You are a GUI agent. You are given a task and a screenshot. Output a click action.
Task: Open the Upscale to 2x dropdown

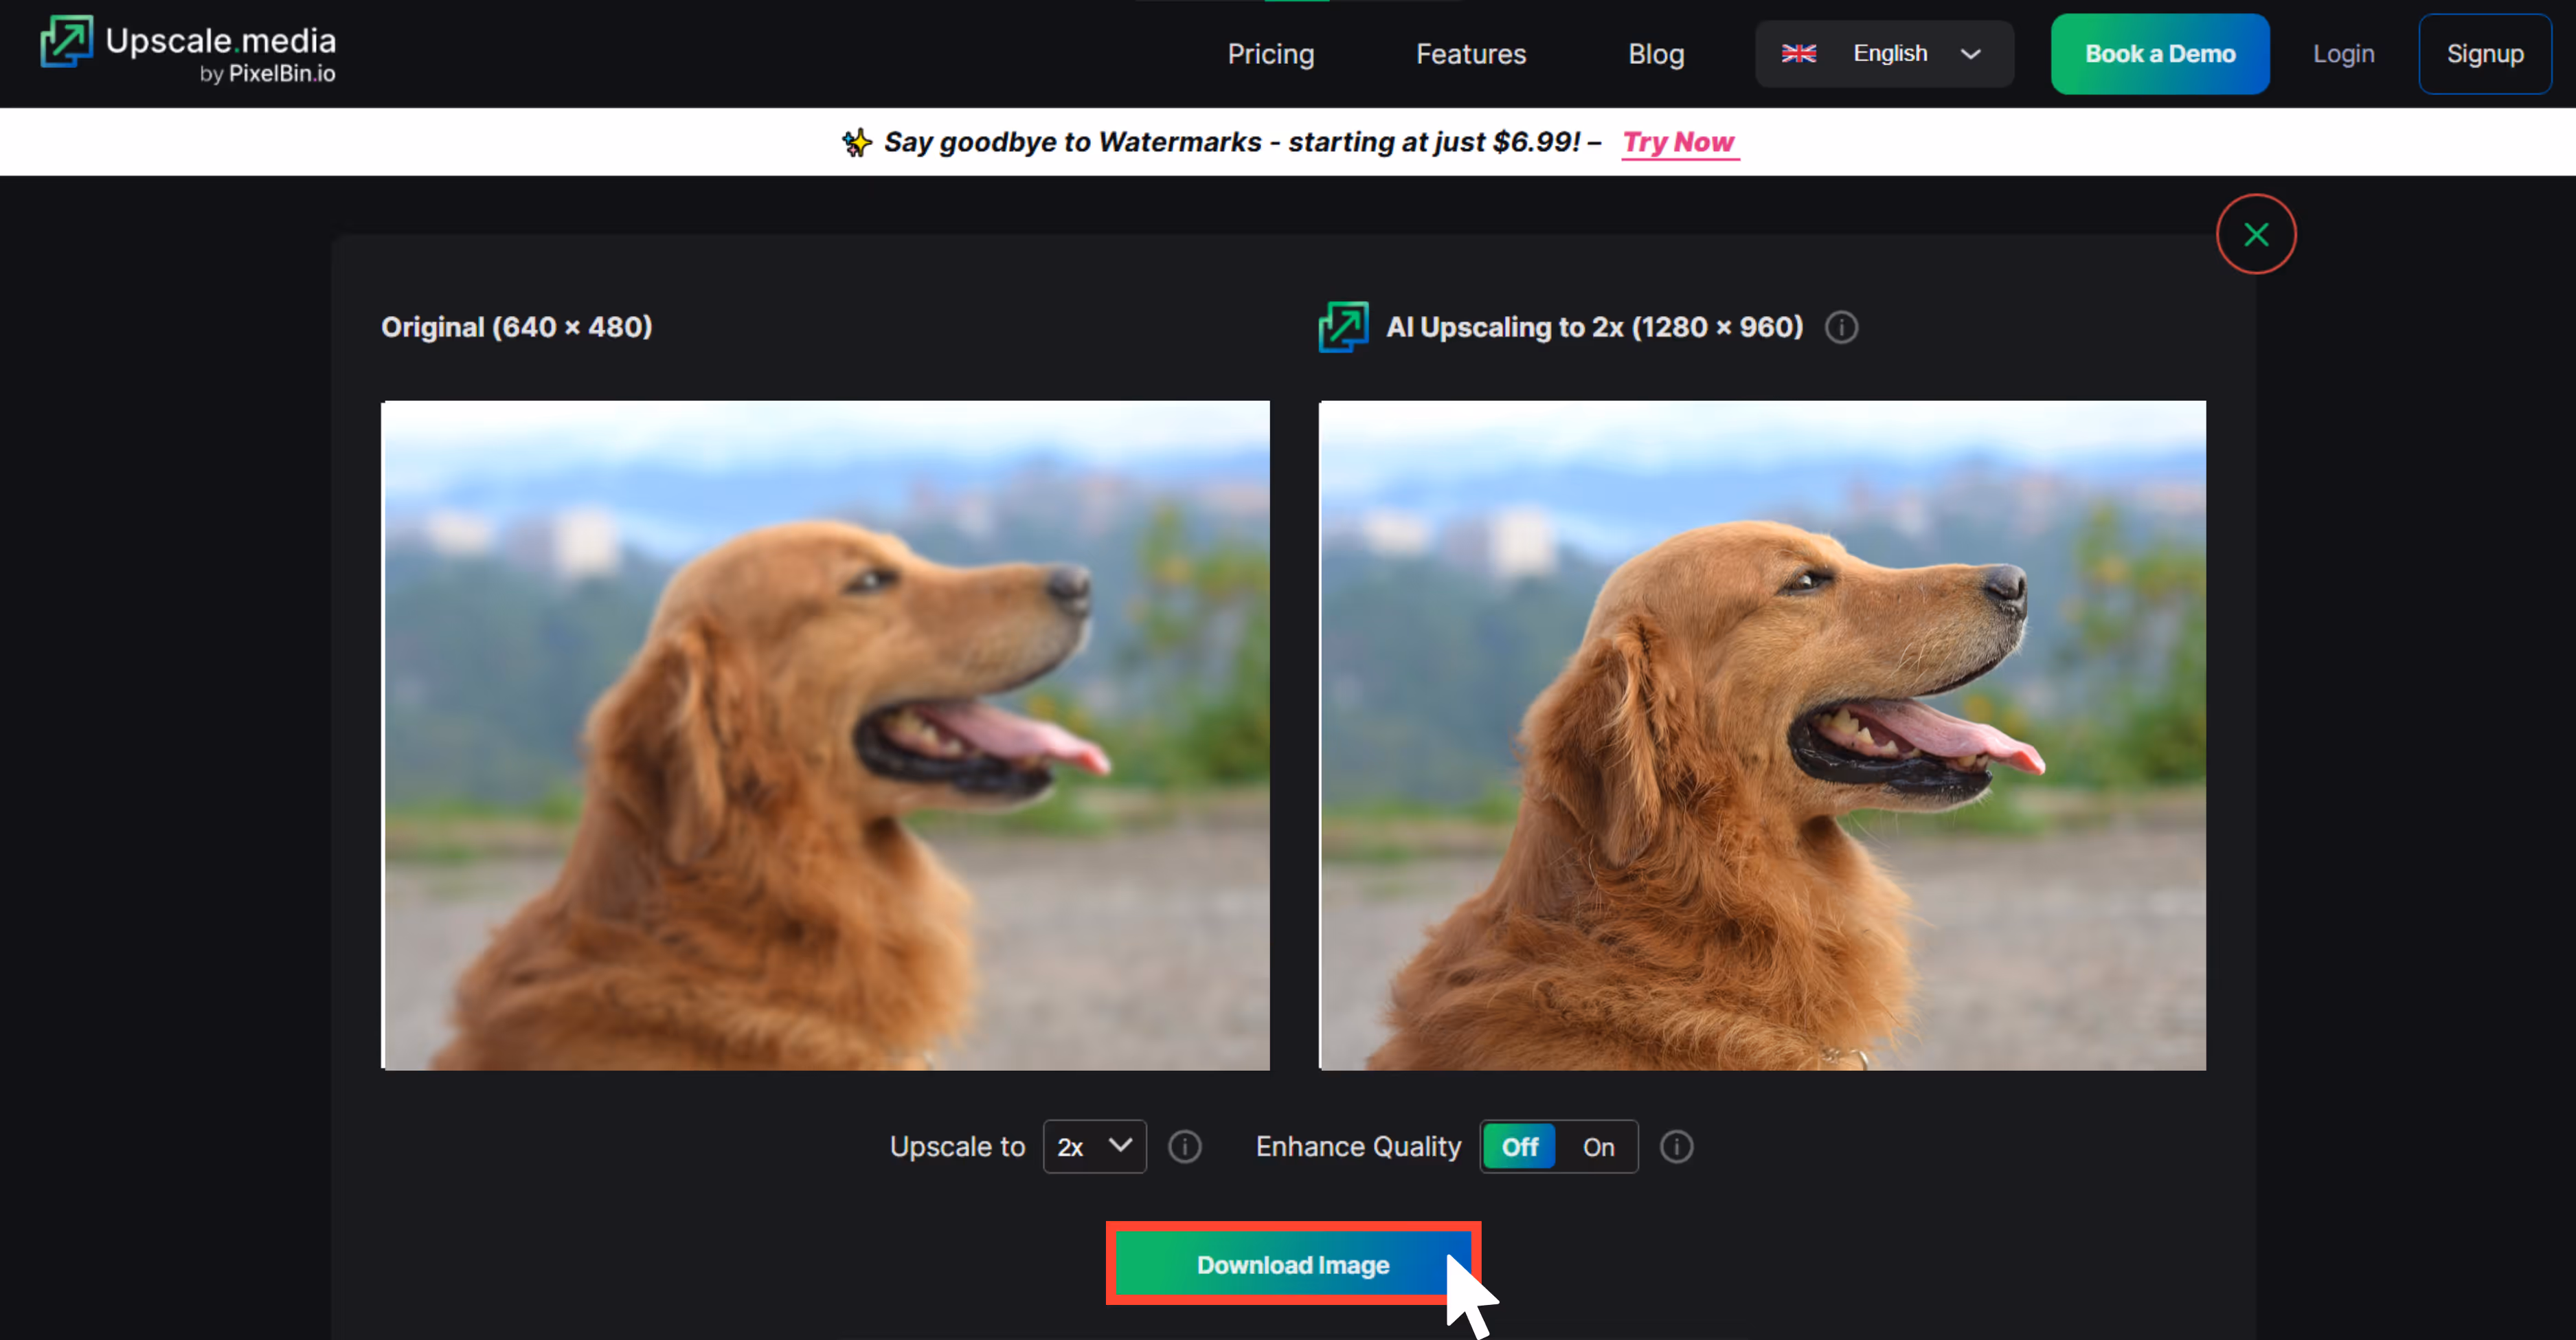[x=1094, y=1147]
